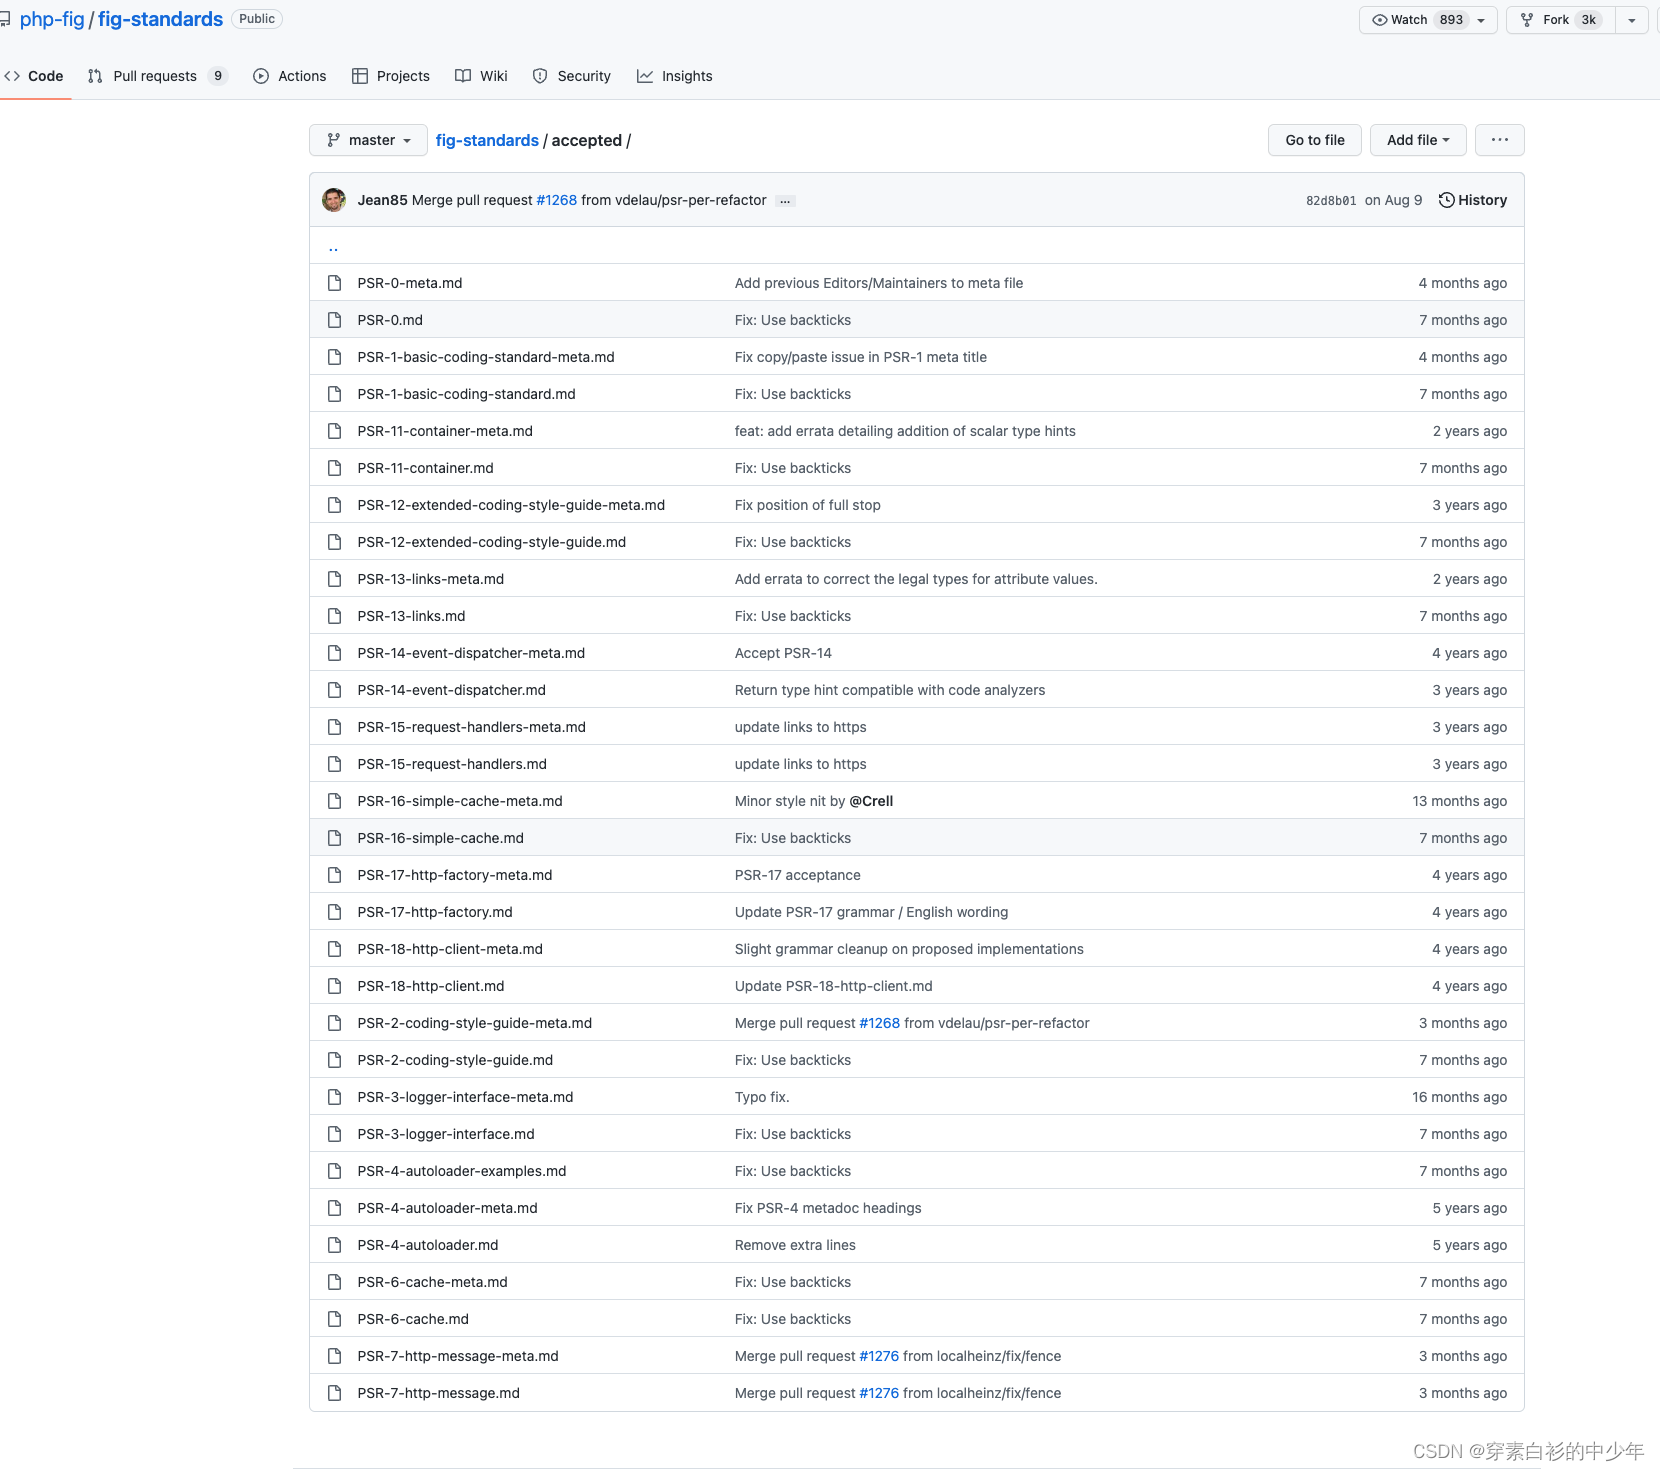Image resolution: width=1660 pixels, height=1471 pixels.
Task: Open file PSR-4-autoloader-examples.md
Action: click(462, 1171)
